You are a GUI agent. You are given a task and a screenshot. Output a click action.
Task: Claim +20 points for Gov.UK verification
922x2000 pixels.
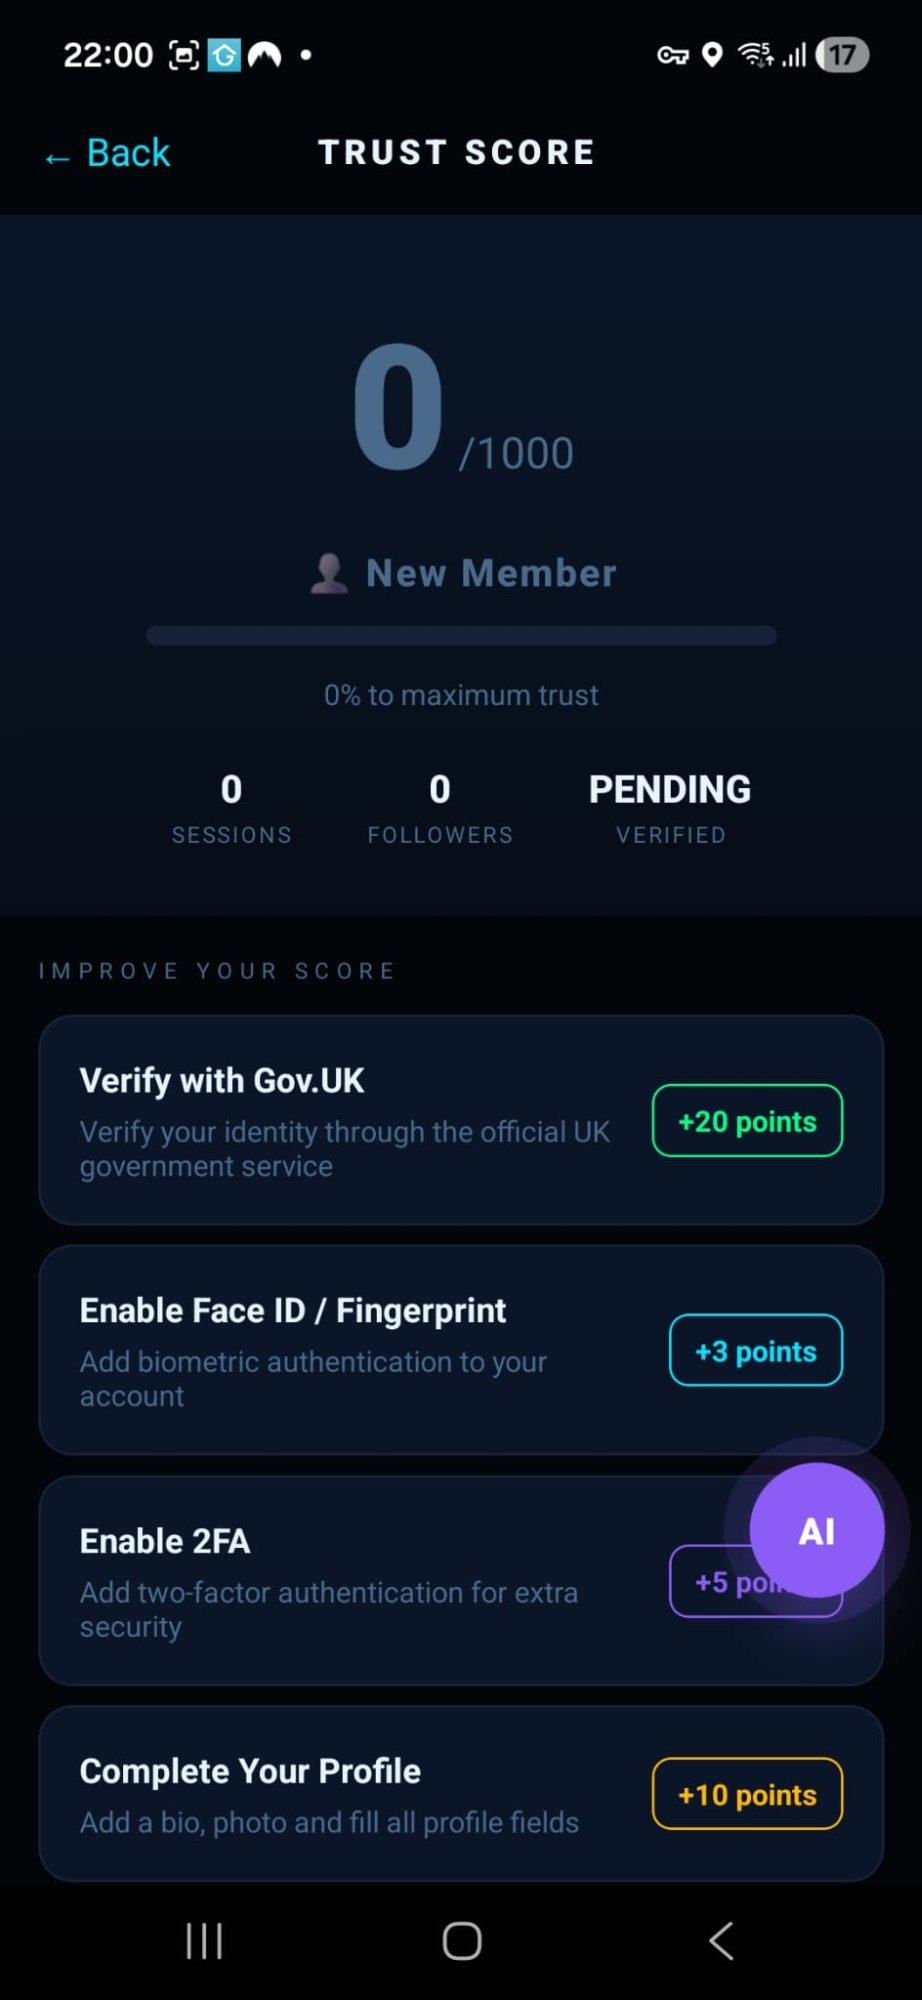tap(747, 1121)
